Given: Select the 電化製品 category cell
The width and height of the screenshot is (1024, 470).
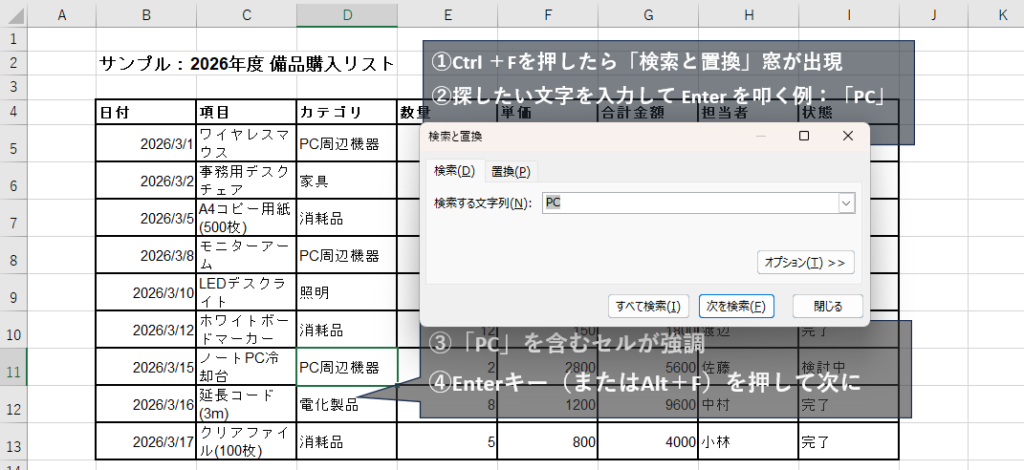Looking at the screenshot, I should point(346,405).
